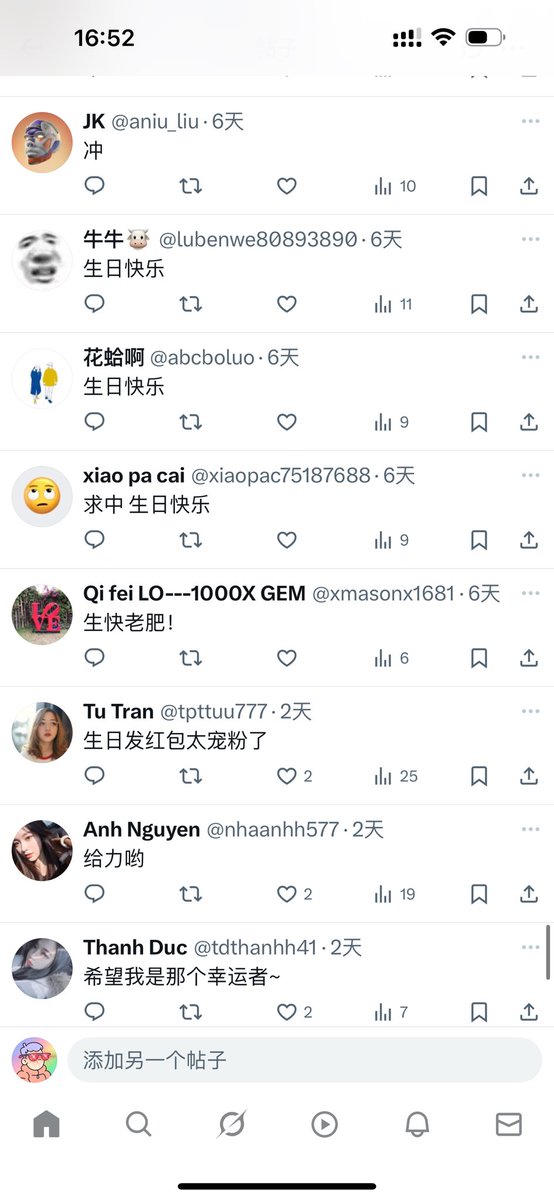Repost 牛牛's birthday comment

tap(190, 304)
